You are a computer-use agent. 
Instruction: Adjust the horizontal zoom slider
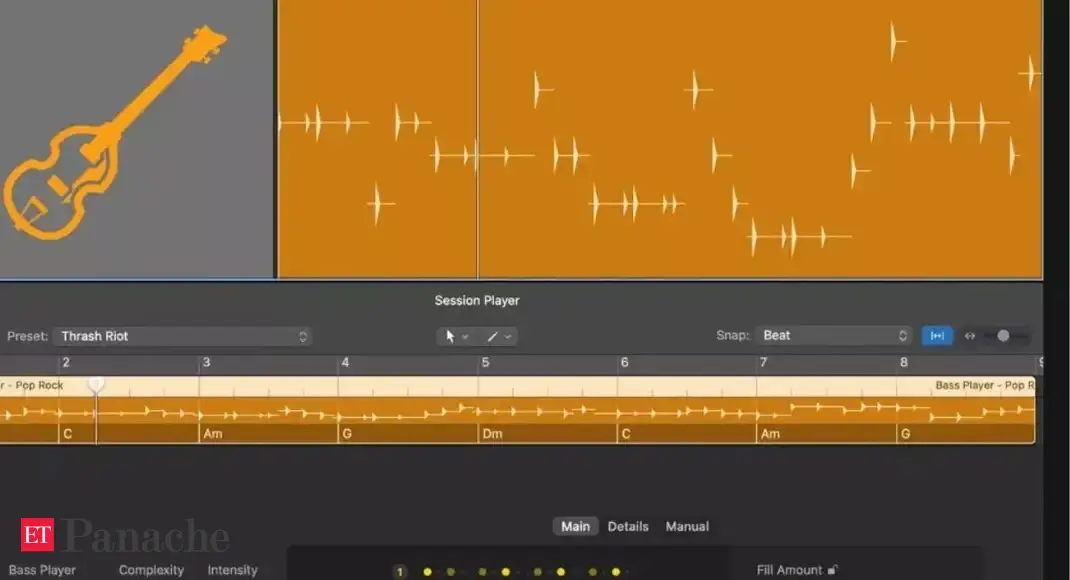coord(1003,336)
